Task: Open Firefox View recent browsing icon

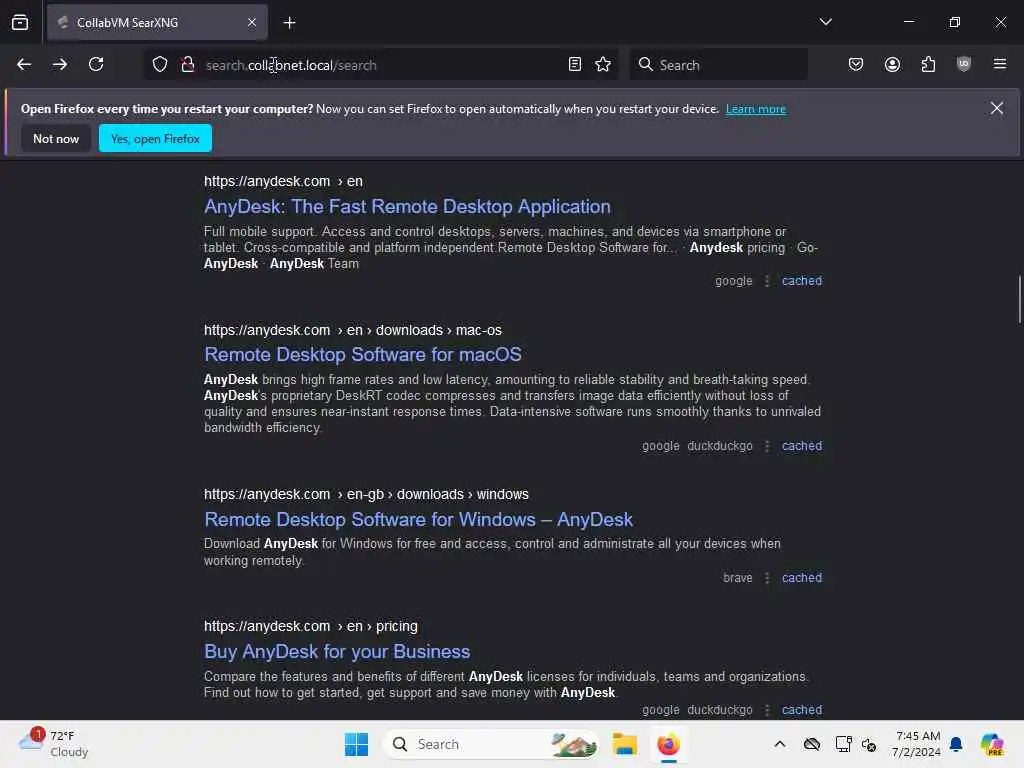Action: 20,22
